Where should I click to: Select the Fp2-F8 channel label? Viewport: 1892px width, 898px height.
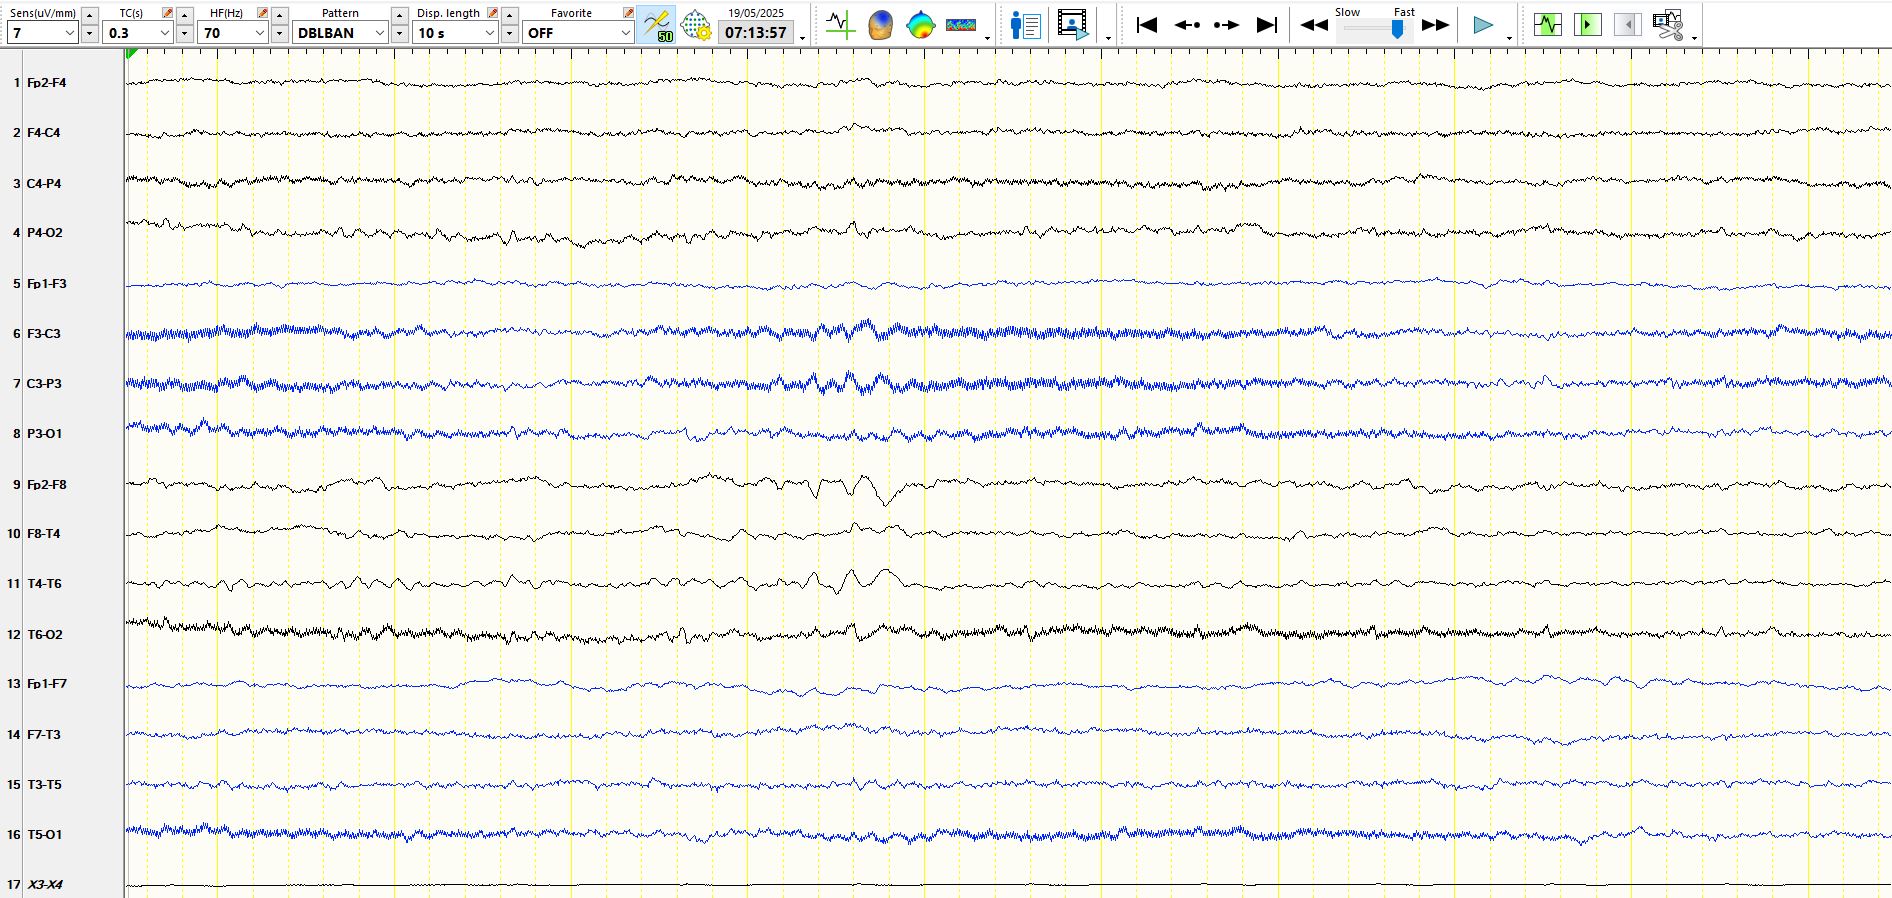pyautogui.click(x=47, y=485)
